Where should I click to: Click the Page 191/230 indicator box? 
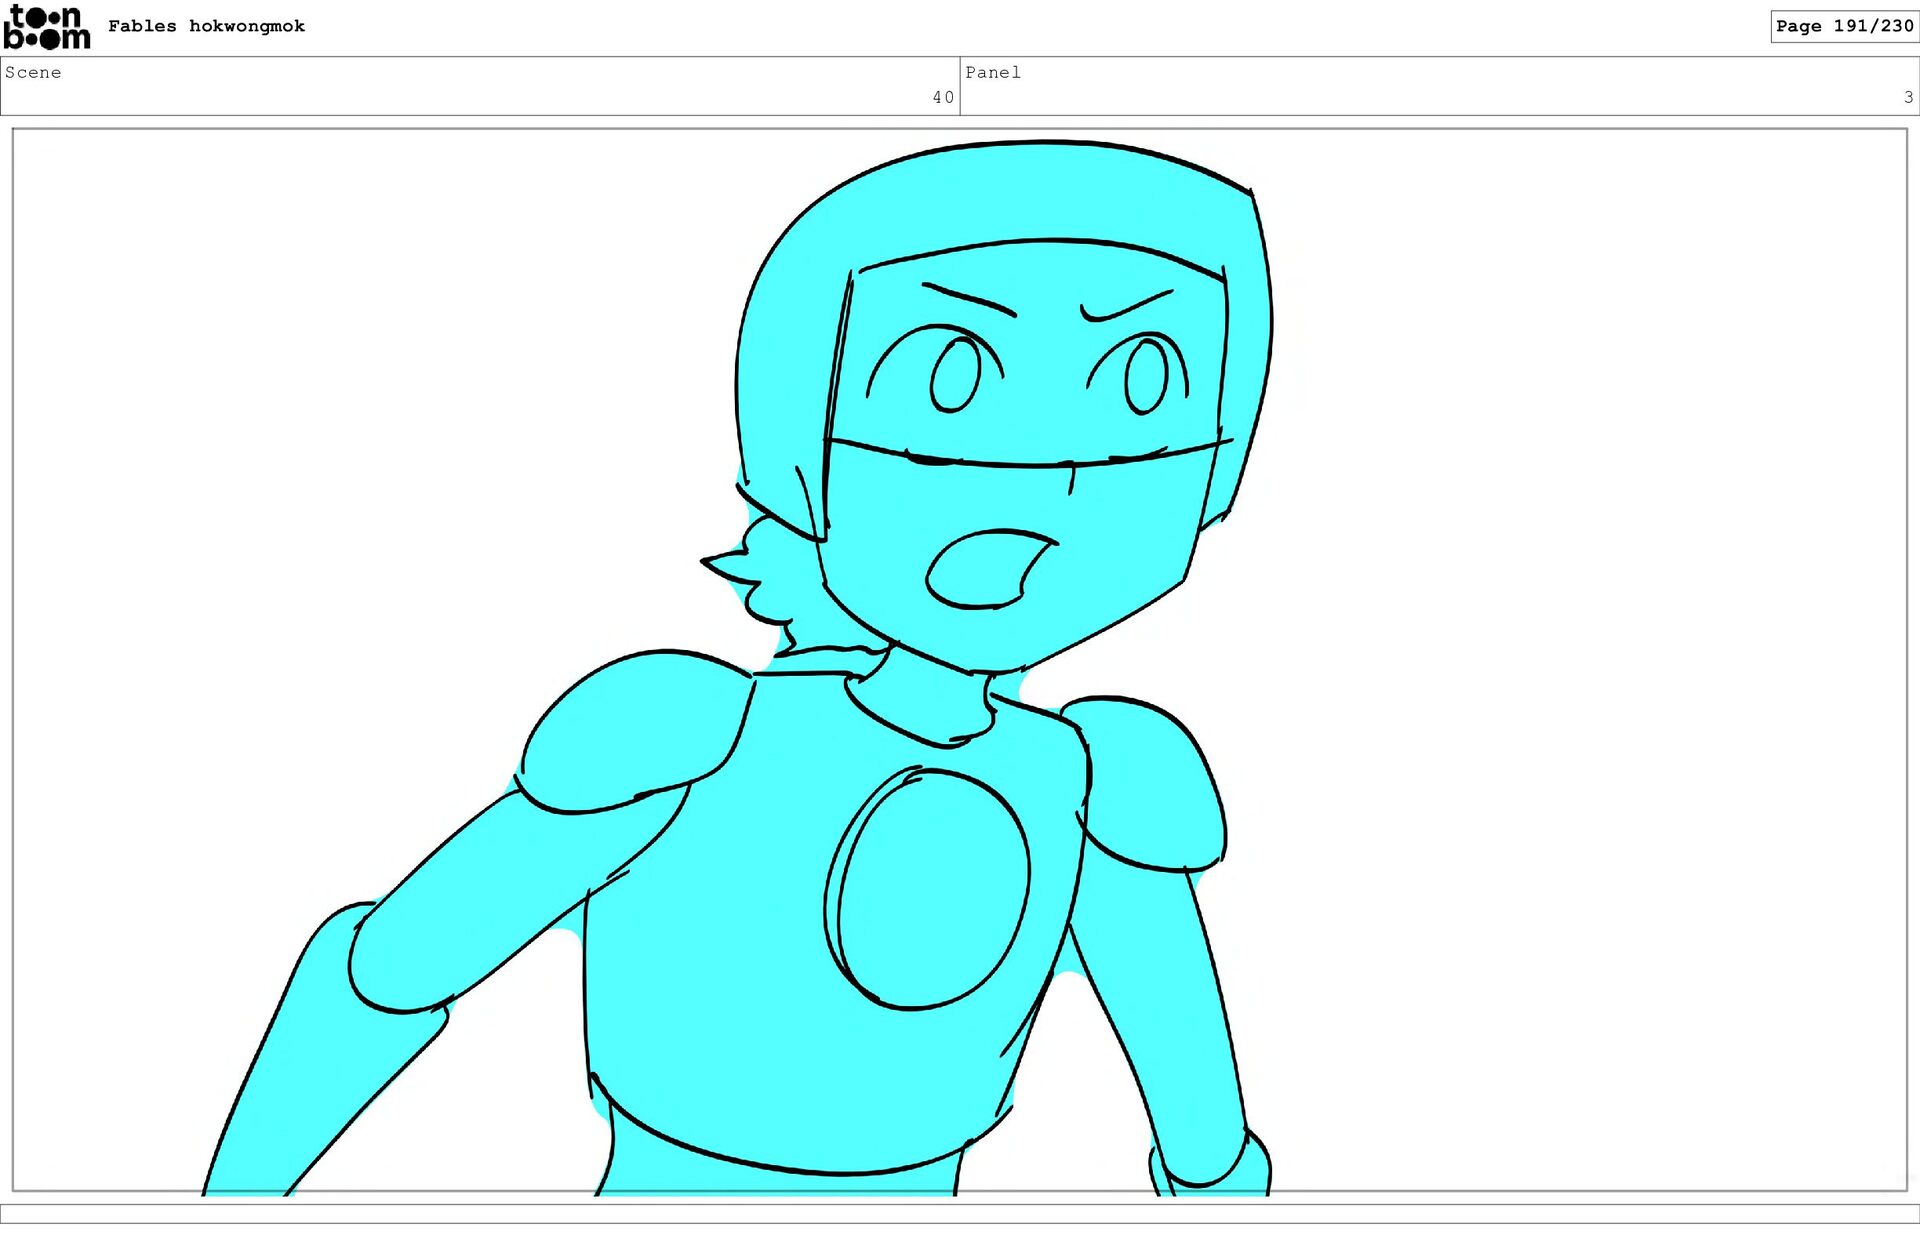click(x=1843, y=26)
